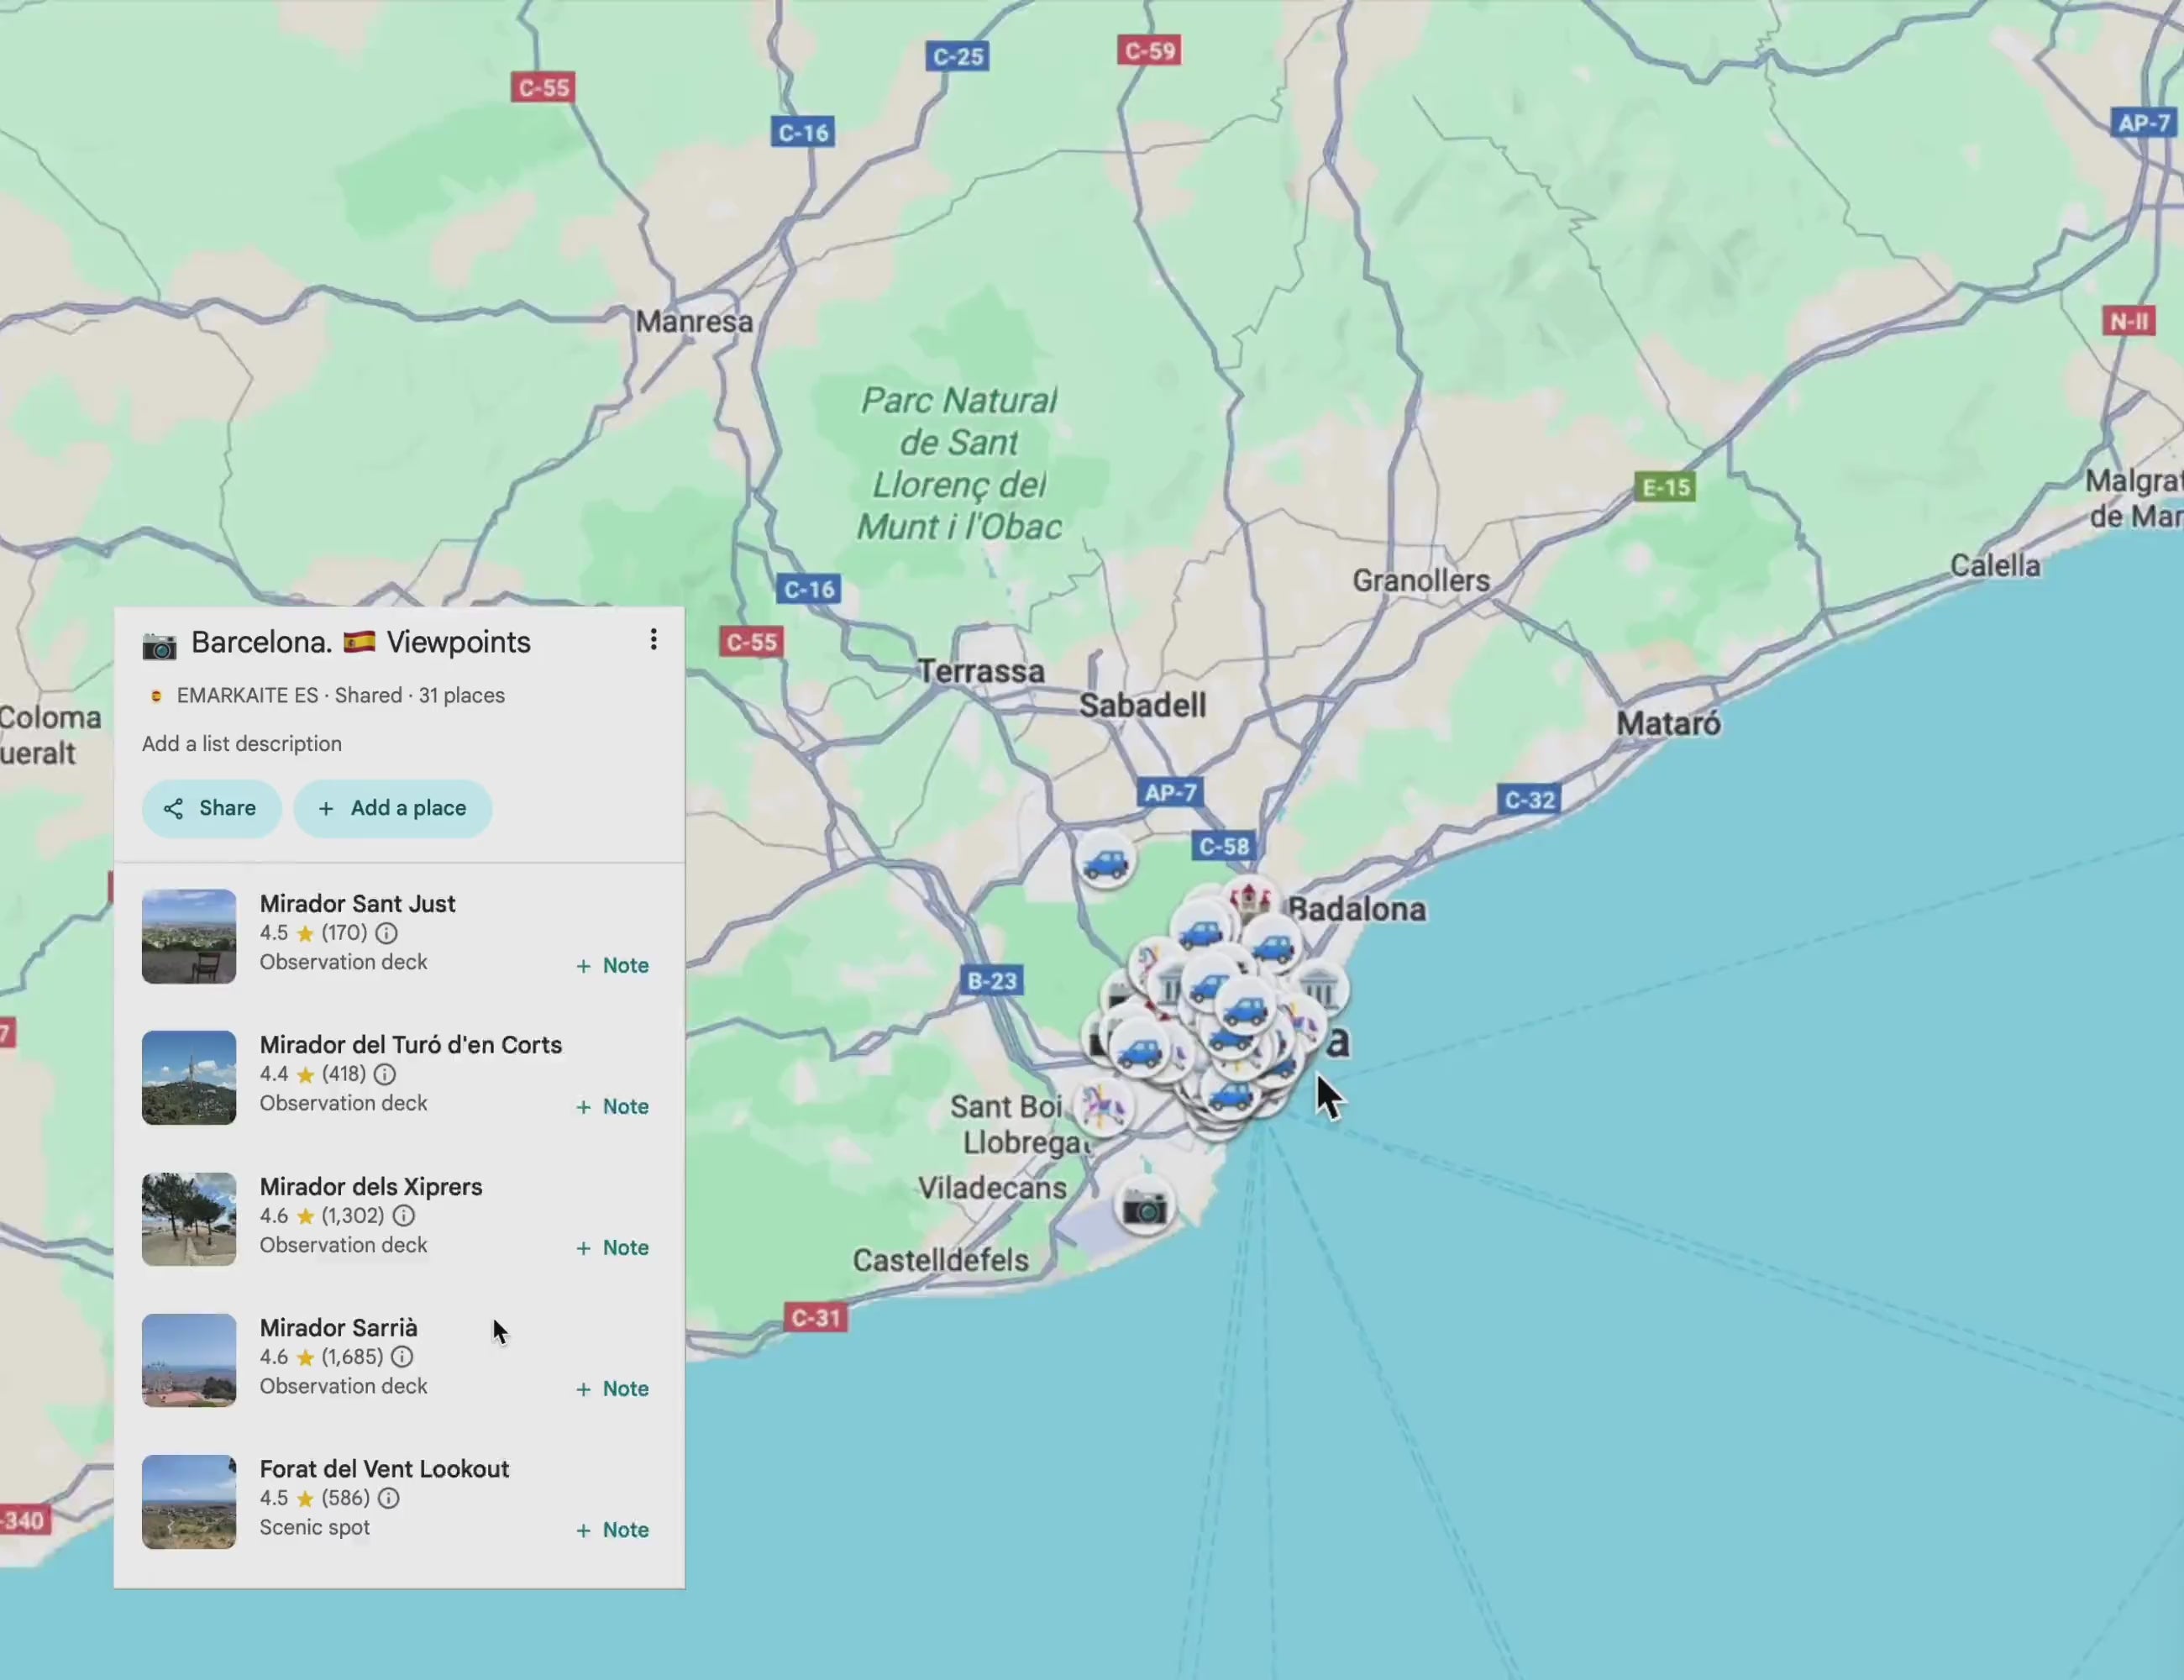Click the info icon beside Mirador Sant Just rating
Viewport: 2184px width, 1680px height.
pyautogui.click(x=386, y=933)
